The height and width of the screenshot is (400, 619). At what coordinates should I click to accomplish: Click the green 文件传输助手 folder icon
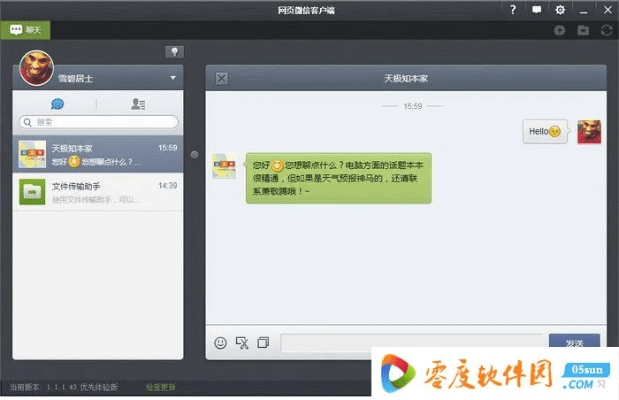tap(32, 192)
